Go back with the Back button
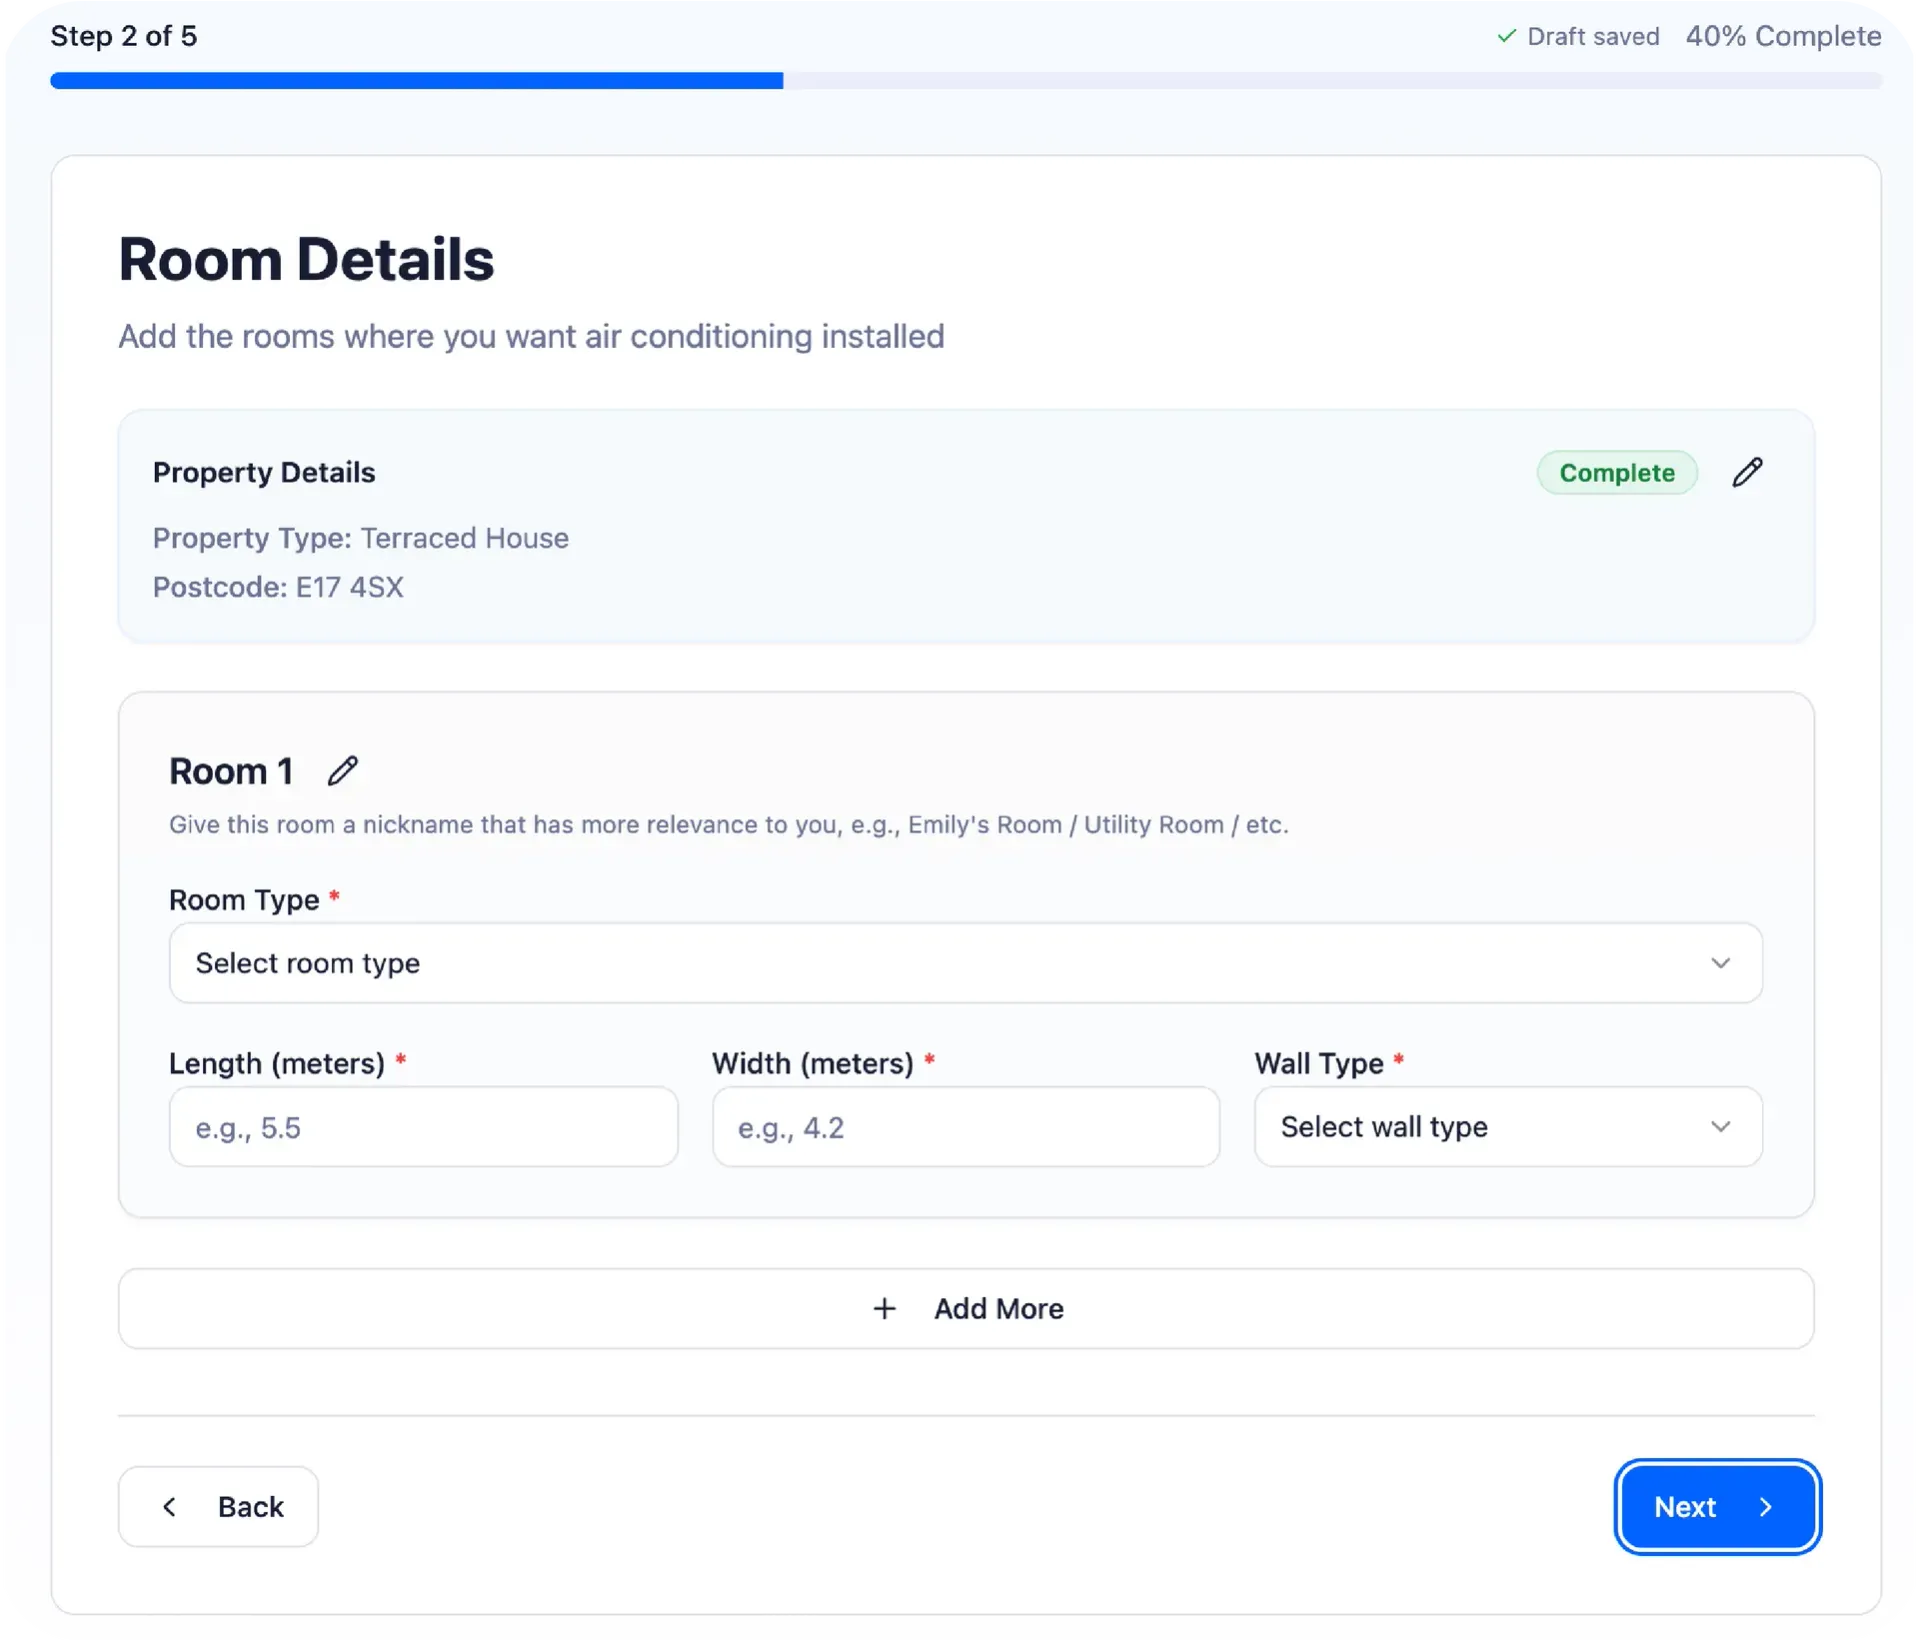The height and width of the screenshot is (1641, 1920). coord(218,1507)
